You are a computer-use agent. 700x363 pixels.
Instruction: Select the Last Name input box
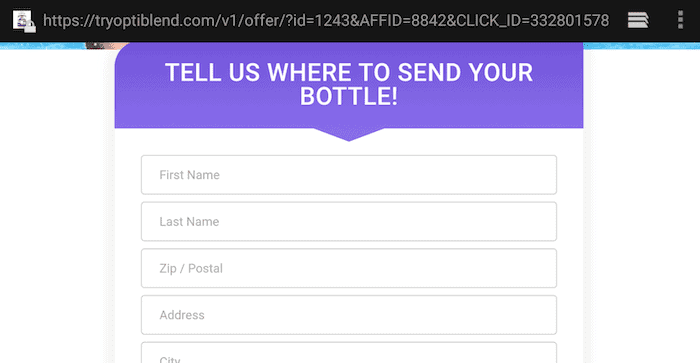point(349,221)
